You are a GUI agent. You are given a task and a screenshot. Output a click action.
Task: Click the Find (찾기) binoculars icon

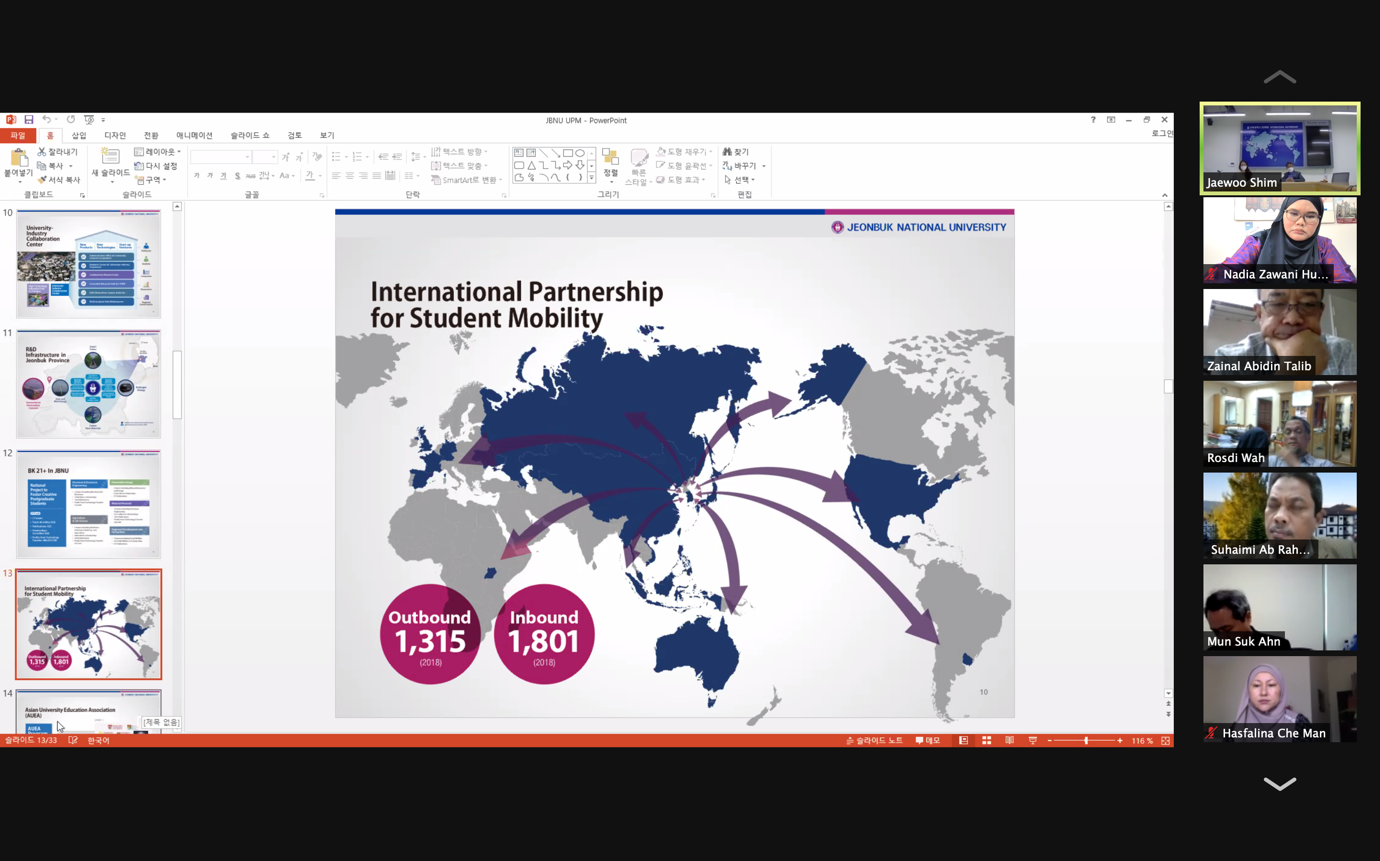pos(728,152)
